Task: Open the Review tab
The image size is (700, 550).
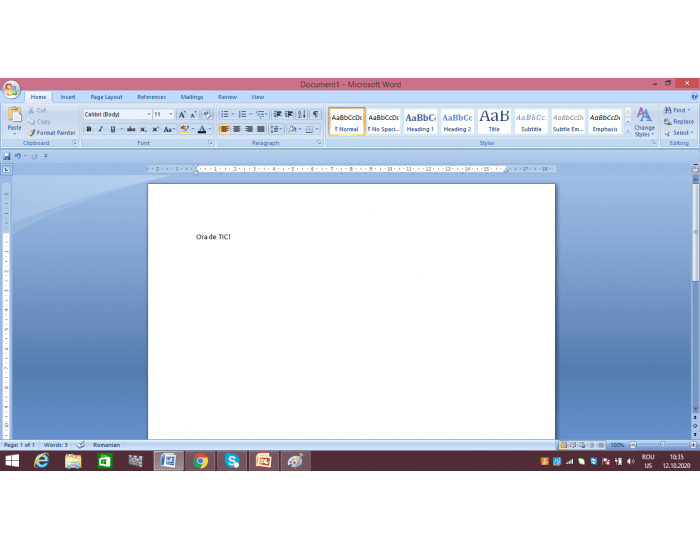Action: (227, 97)
